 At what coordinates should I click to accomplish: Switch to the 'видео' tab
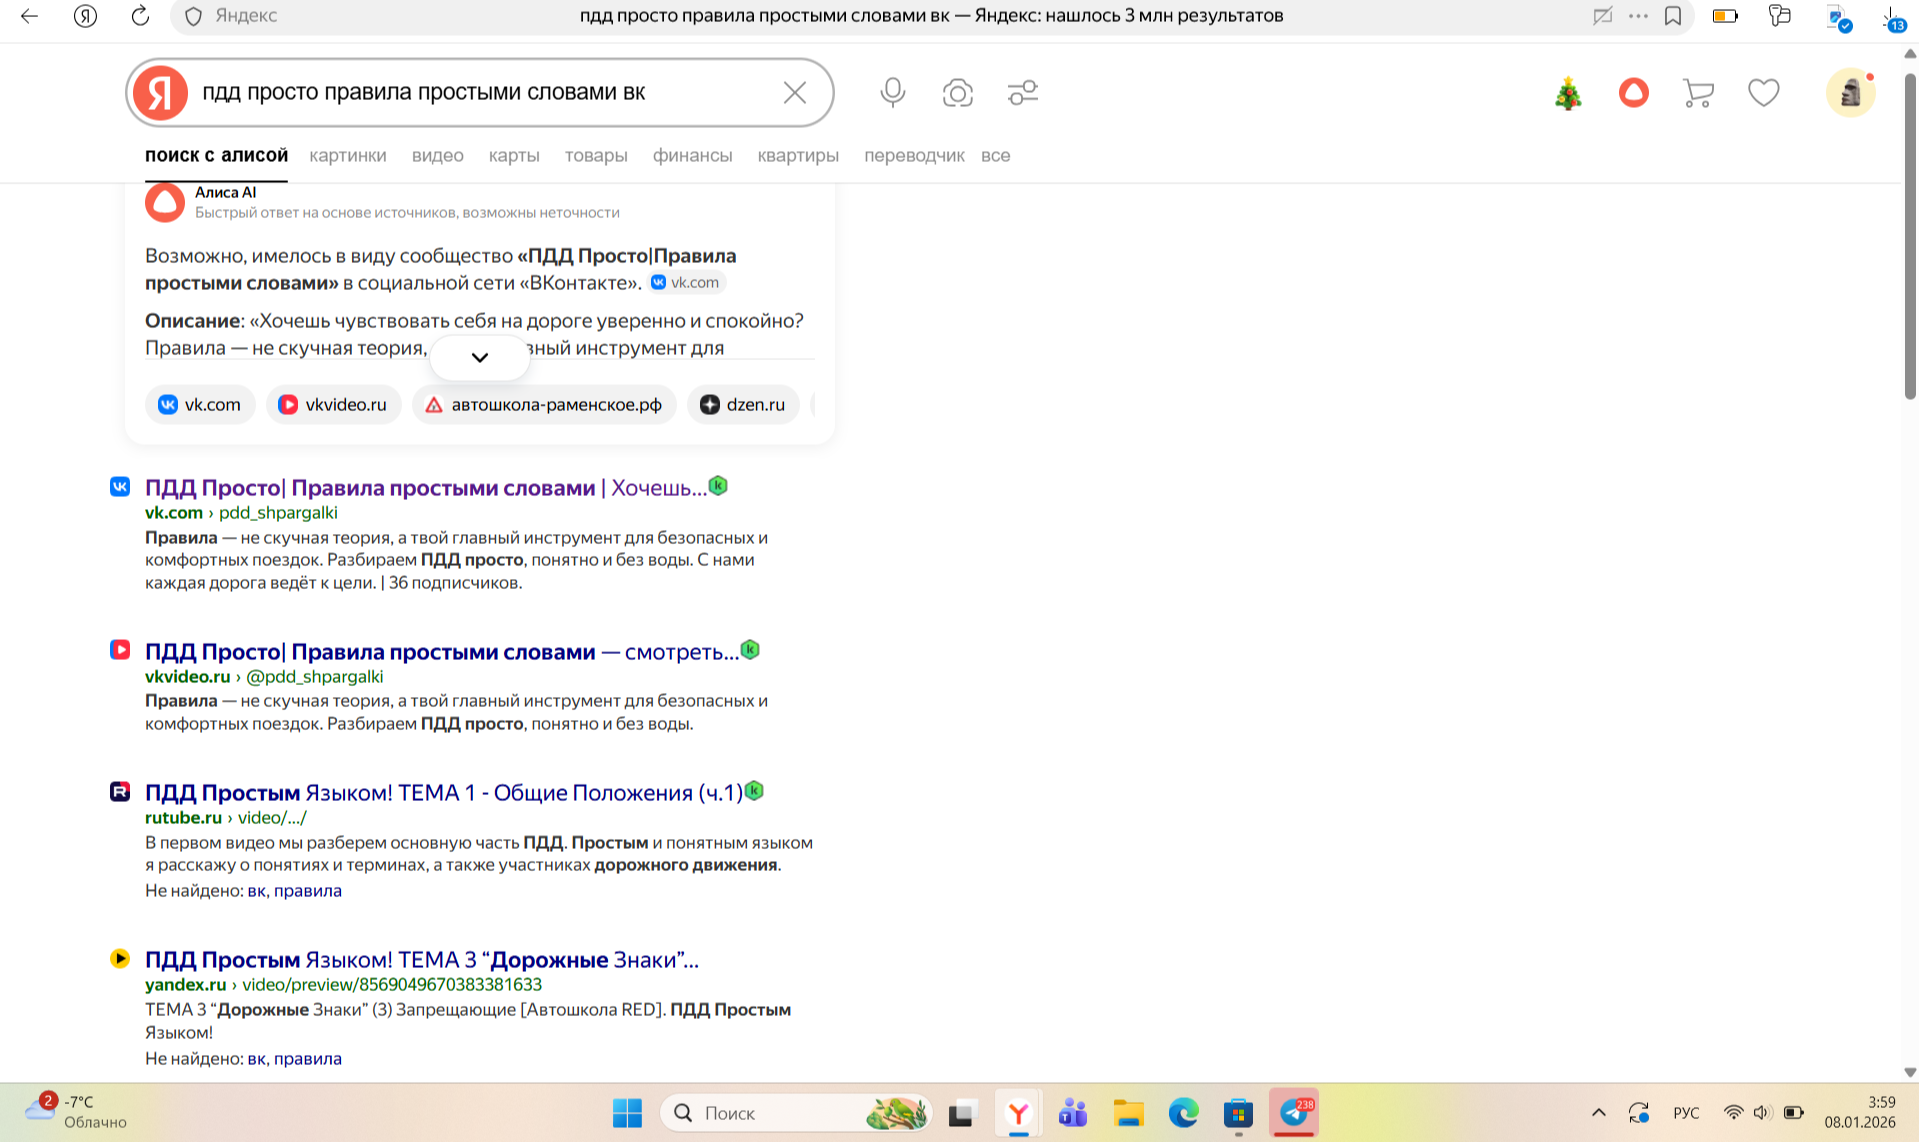[x=438, y=155]
